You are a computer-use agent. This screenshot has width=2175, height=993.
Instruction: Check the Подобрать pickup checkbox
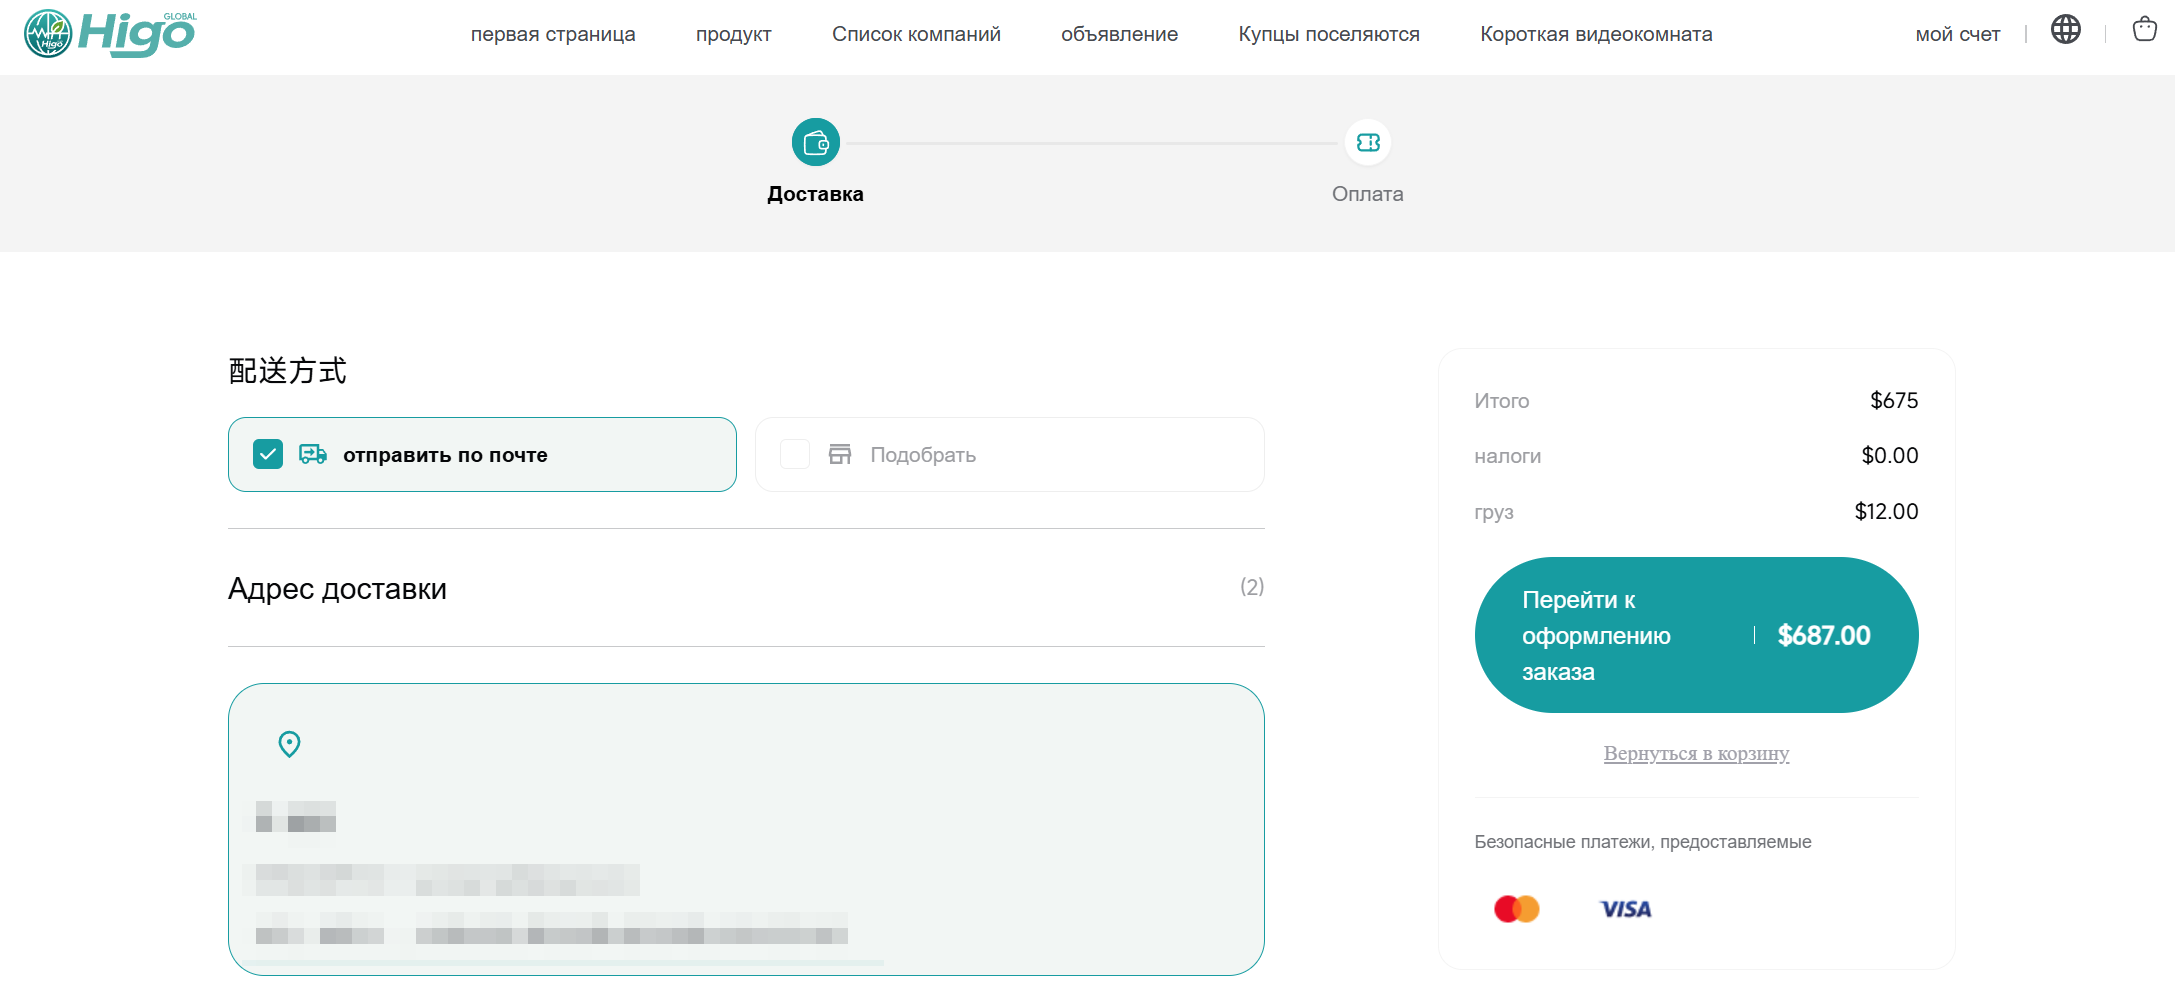click(795, 454)
